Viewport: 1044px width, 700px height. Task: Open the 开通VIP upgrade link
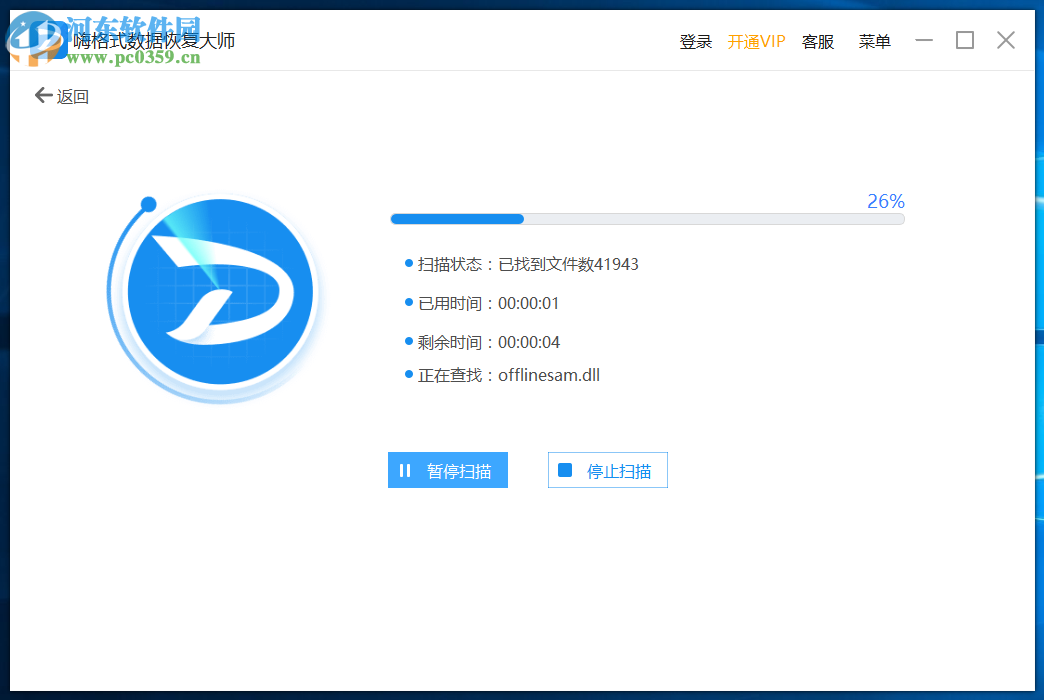[757, 42]
